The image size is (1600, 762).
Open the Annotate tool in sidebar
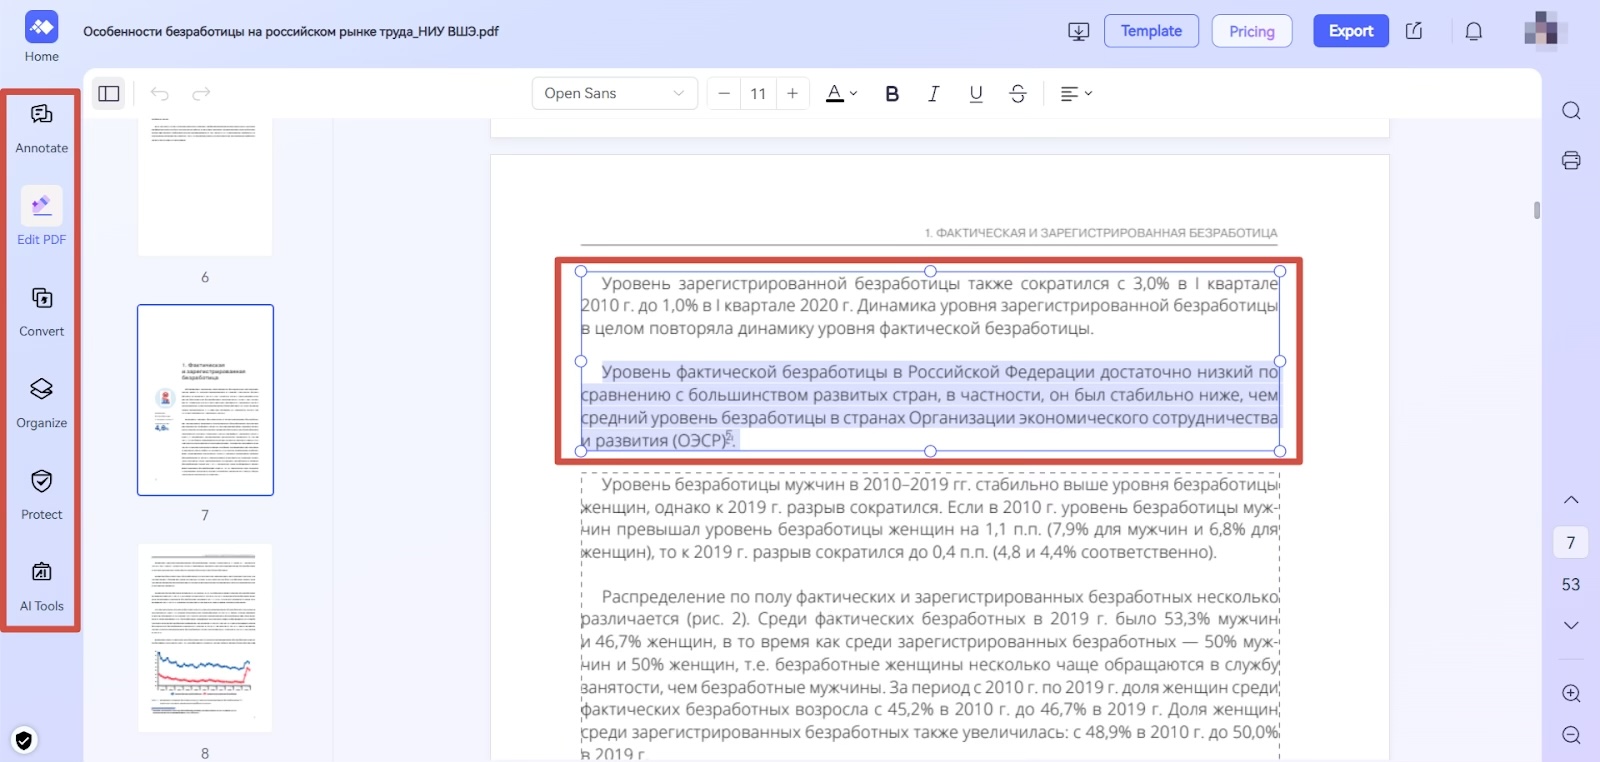pos(41,127)
